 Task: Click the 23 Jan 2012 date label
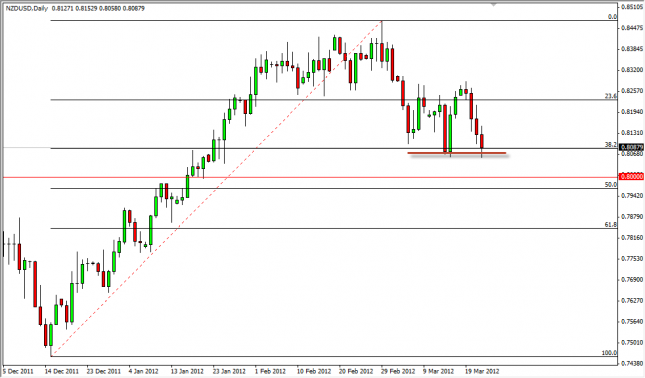230,371
